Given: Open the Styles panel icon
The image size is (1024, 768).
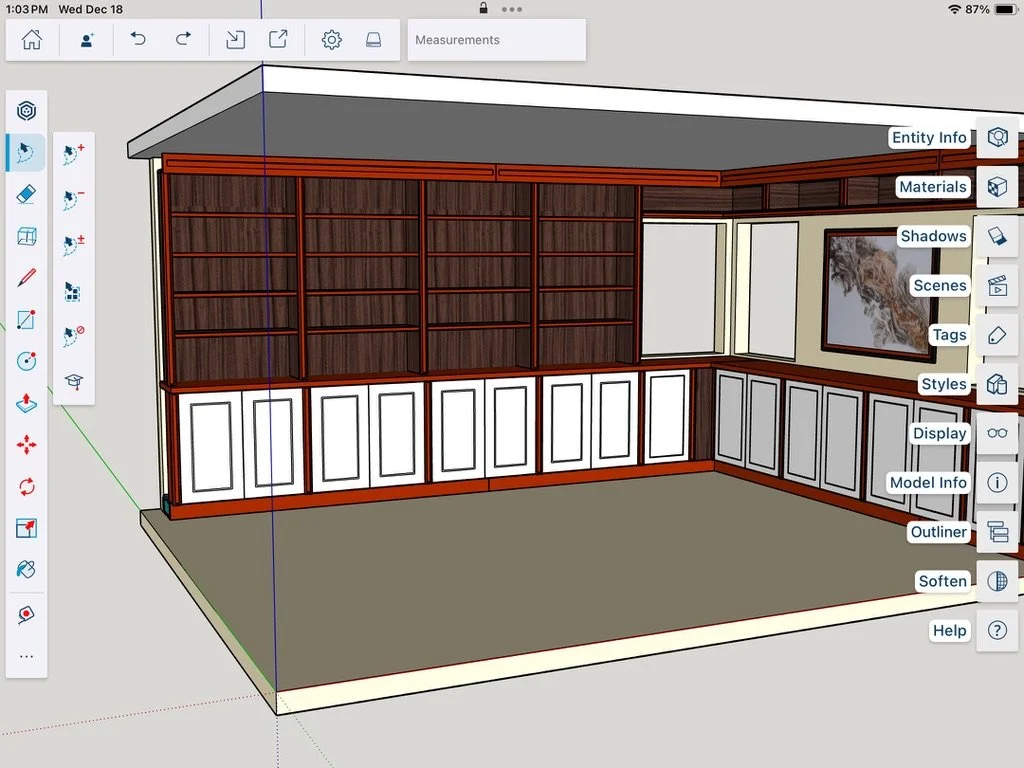Looking at the screenshot, I should click(997, 384).
